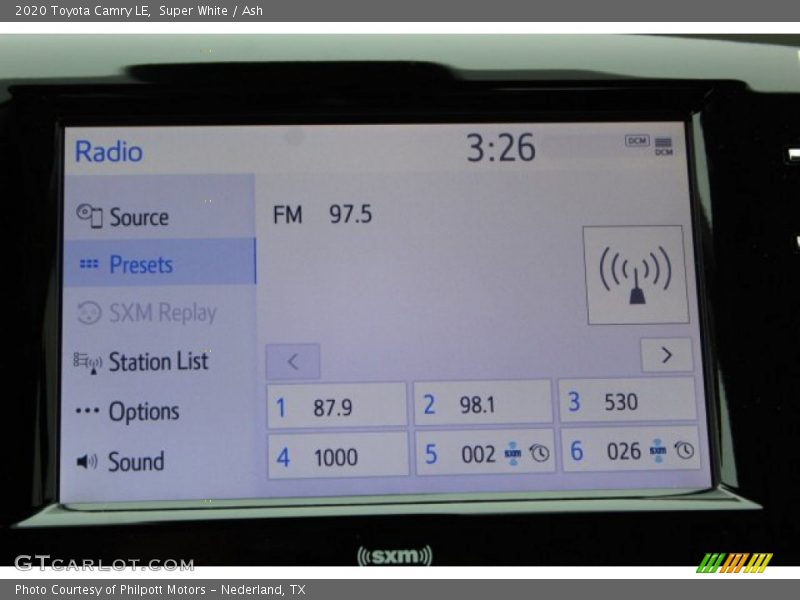This screenshot has height=600, width=800.
Task: Select preset 2 station 98.1
Action: pyautogui.click(x=482, y=404)
